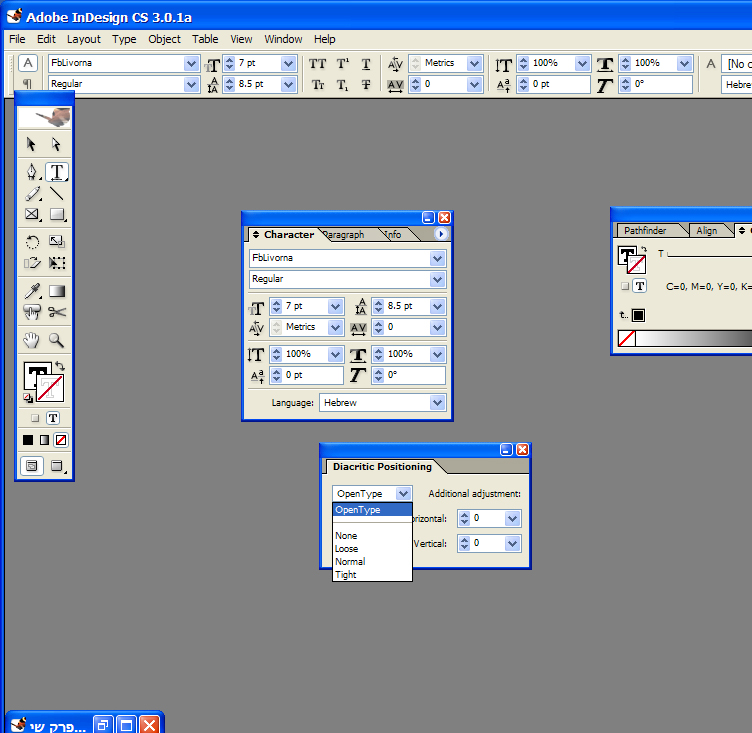The image size is (752, 733).
Task: Open font size dropdown in Character panel
Action: (x=335, y=306)
